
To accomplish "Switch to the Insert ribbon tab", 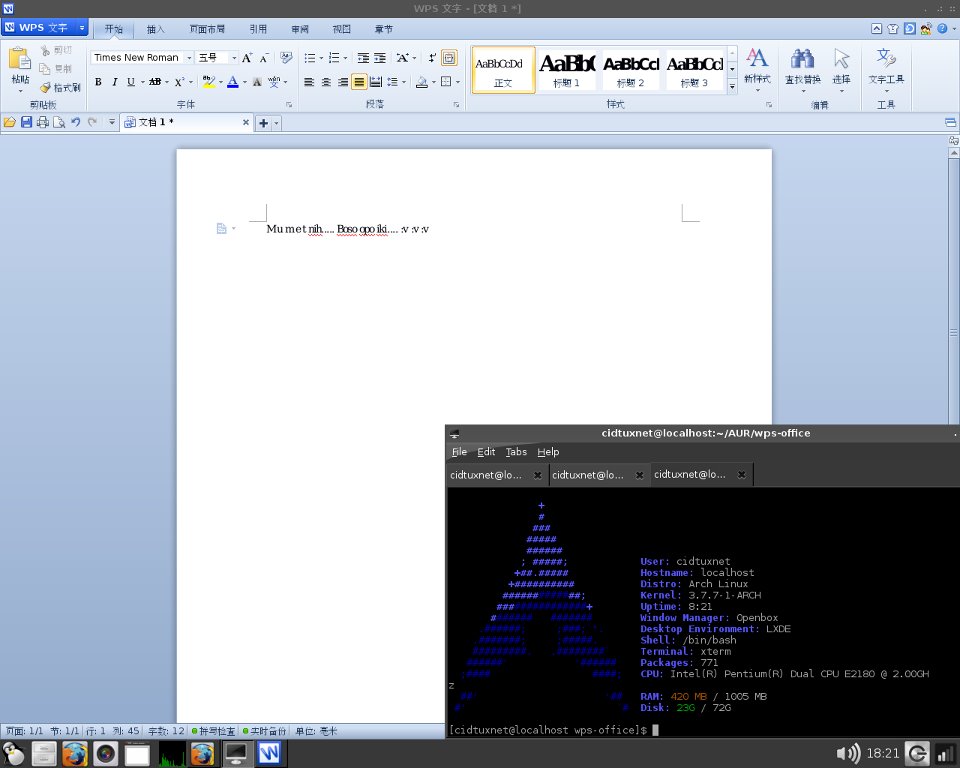I will point(156,29).
